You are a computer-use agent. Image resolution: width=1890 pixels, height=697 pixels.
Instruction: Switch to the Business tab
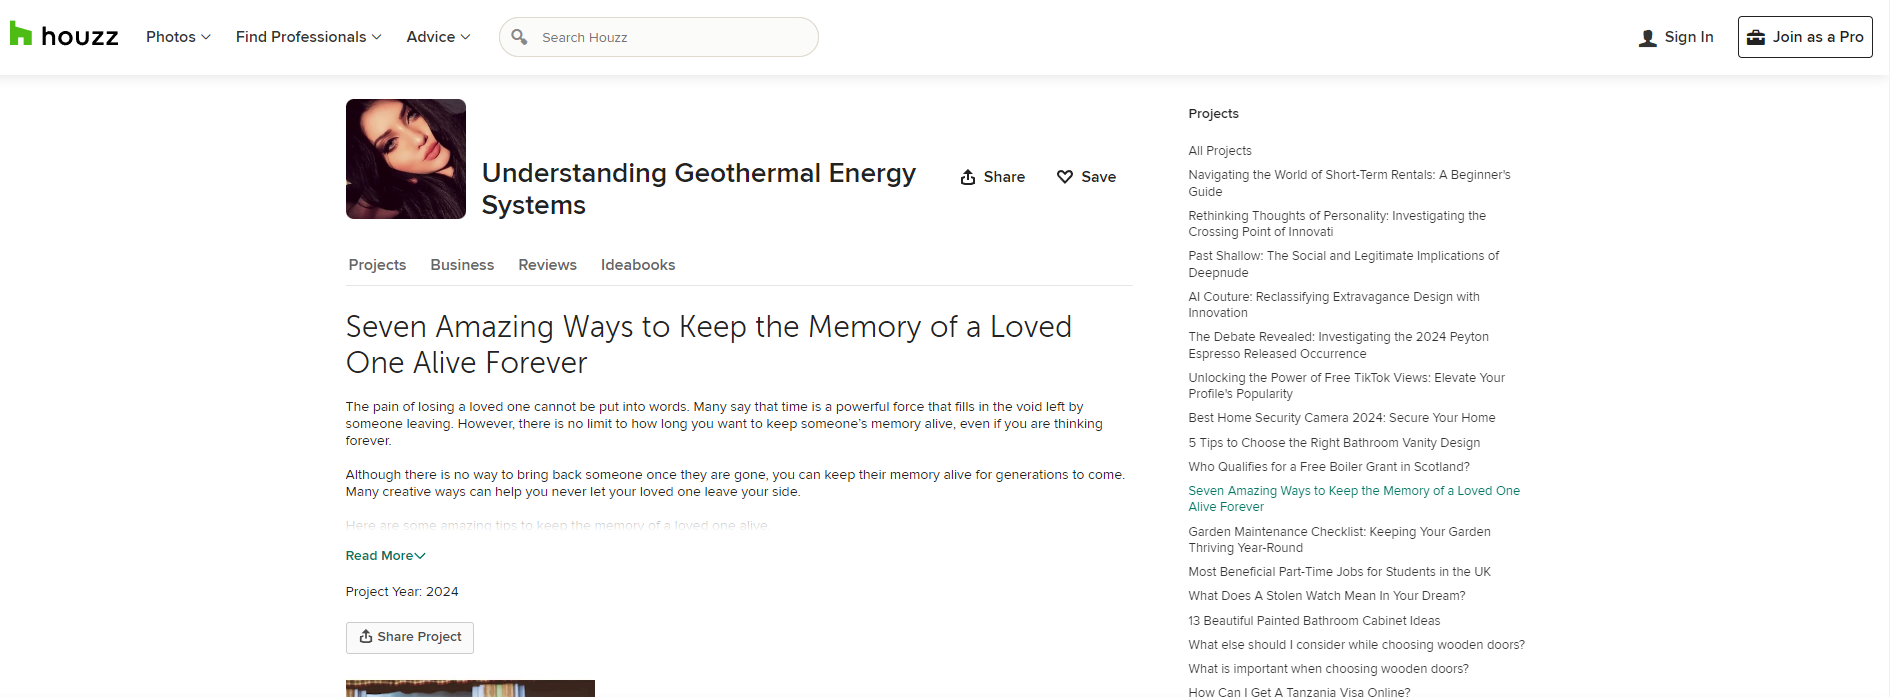[x=462, y=265]
